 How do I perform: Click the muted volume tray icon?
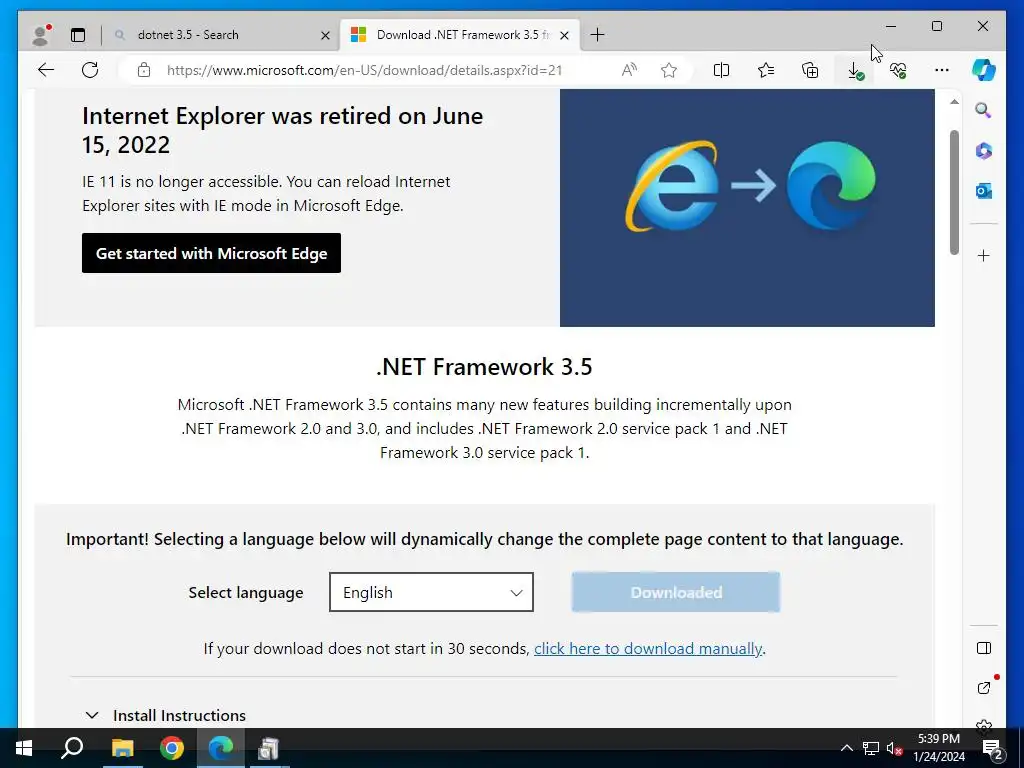coord(894,748)
